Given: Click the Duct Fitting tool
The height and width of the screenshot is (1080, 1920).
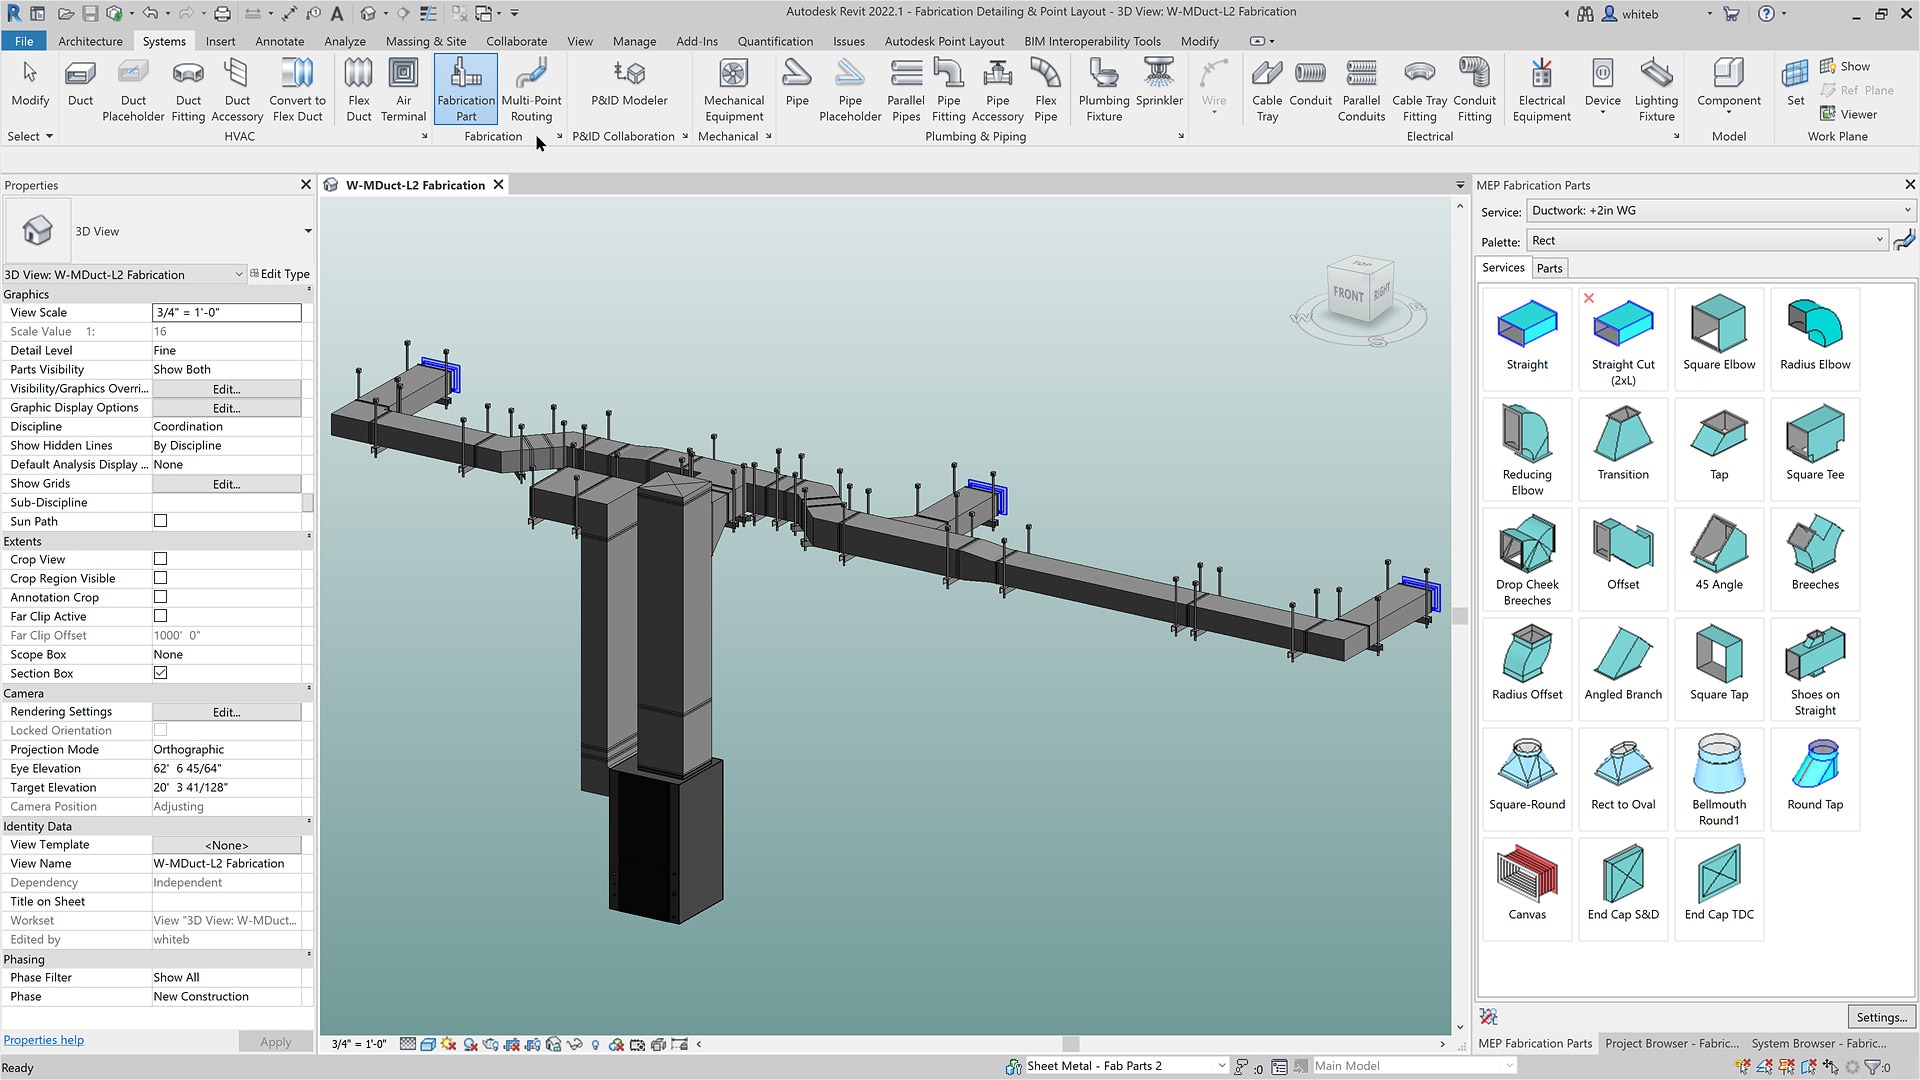Looking at the screenshot, I should (x=187, y=90).
